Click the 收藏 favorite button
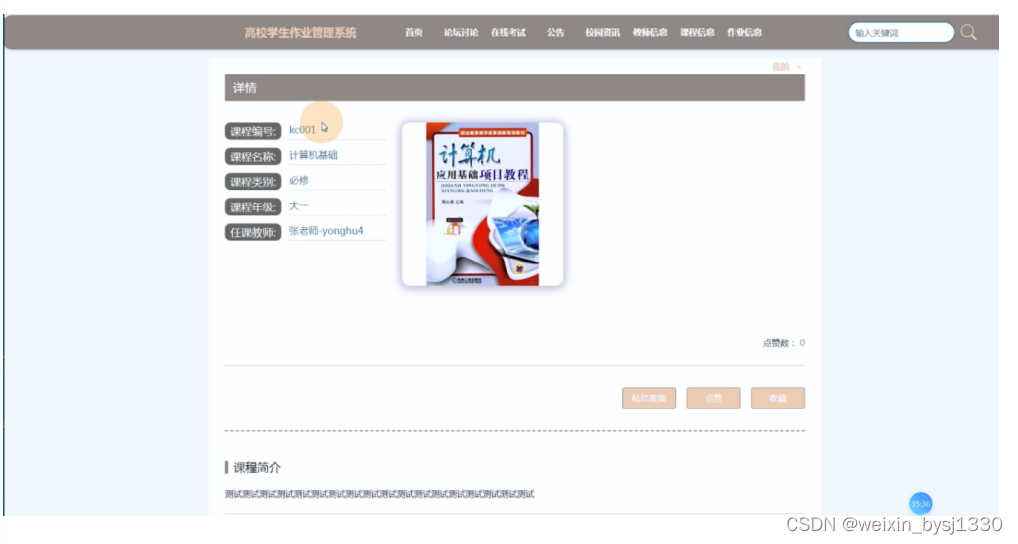The image size is (1018, 544). (778, 398)
